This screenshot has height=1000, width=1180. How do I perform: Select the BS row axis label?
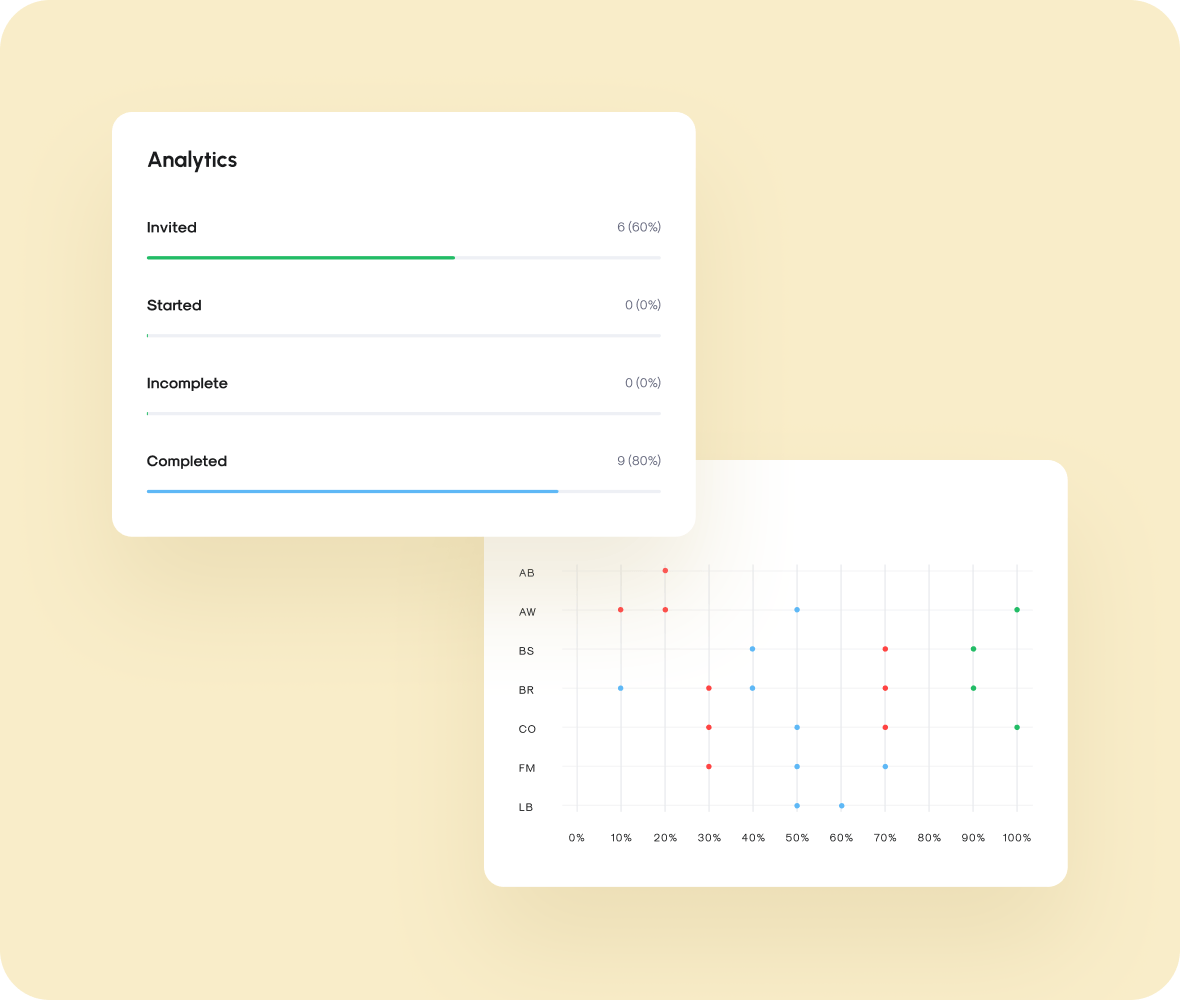[x=526, y=651]
